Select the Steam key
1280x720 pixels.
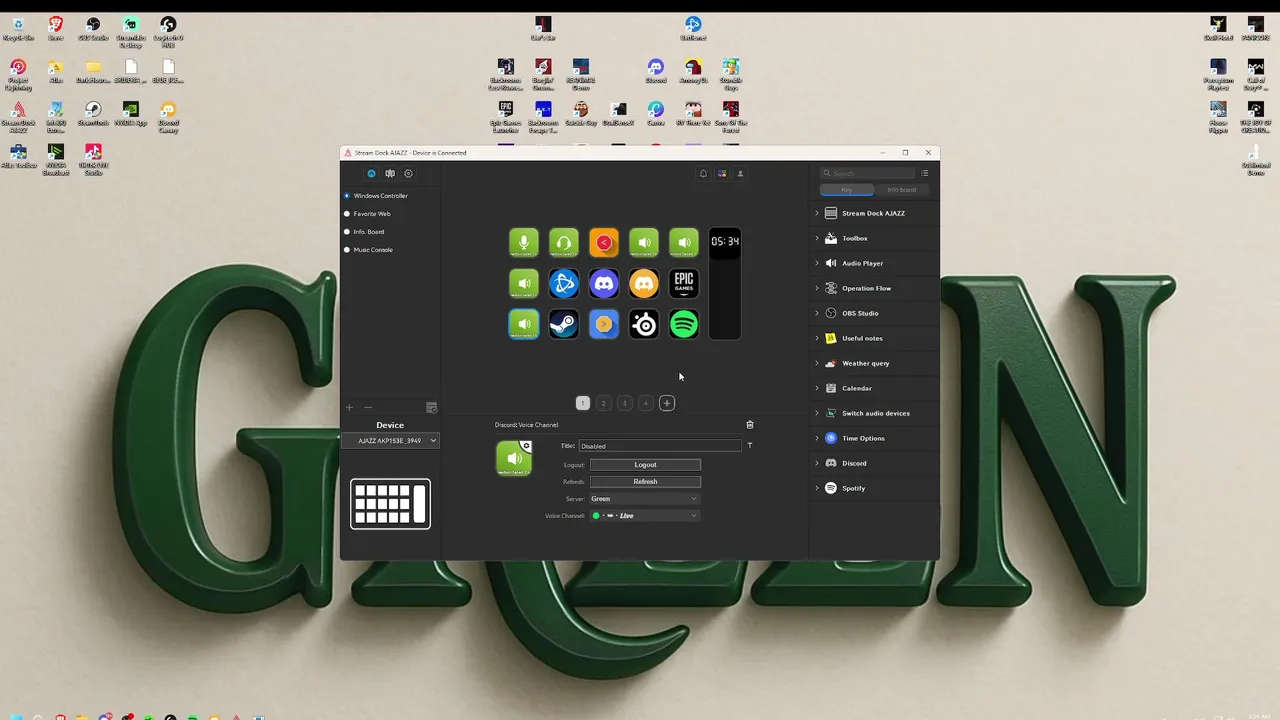[x=564, y=324]
